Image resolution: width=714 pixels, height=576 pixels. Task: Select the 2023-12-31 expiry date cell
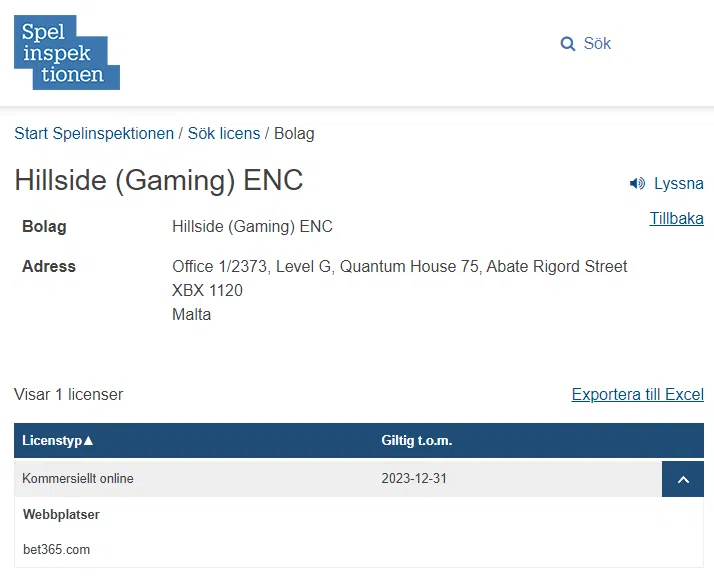pyautogui.click(x=414, y=479)
